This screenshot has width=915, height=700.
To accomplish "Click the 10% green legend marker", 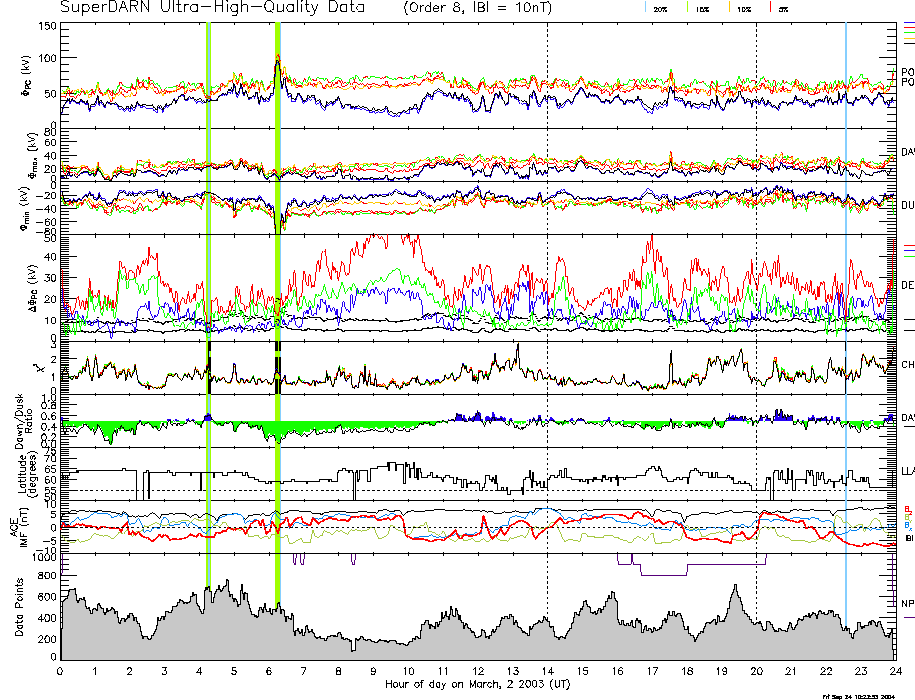I will click(730, 8).
